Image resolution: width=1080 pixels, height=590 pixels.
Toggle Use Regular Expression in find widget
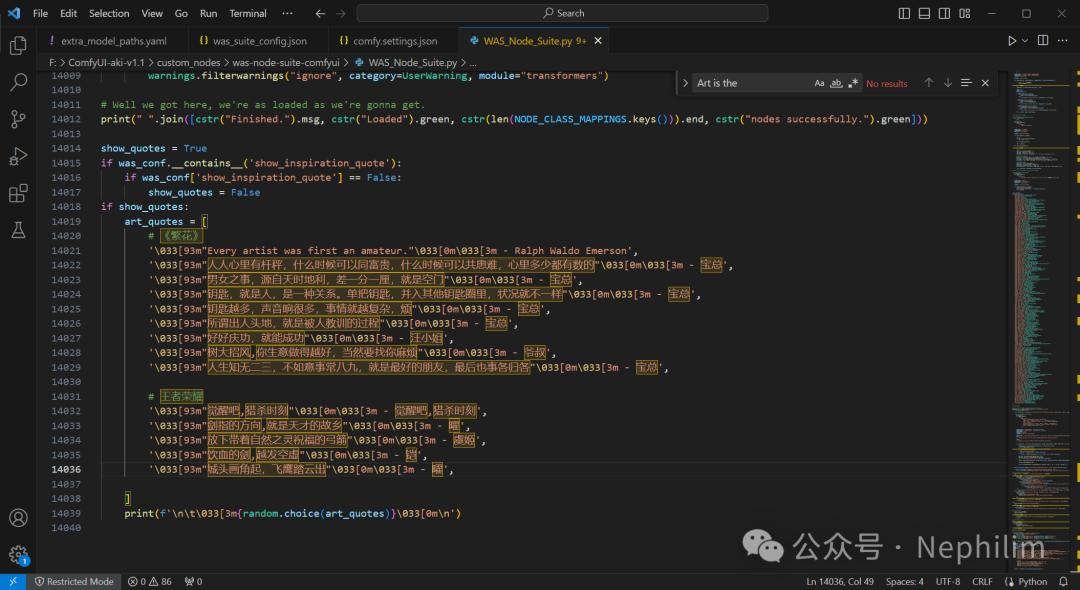[853, 83]
